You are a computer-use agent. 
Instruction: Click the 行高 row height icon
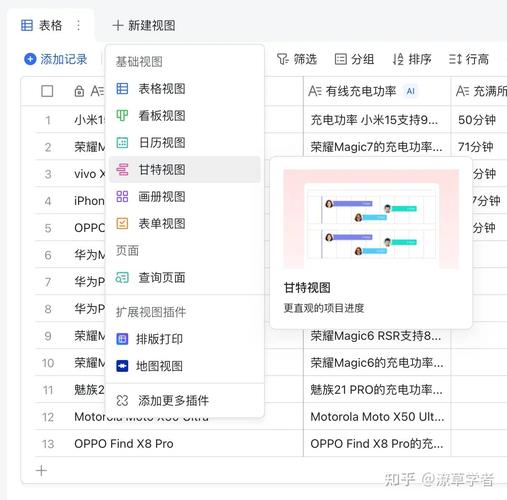(455, 59)
